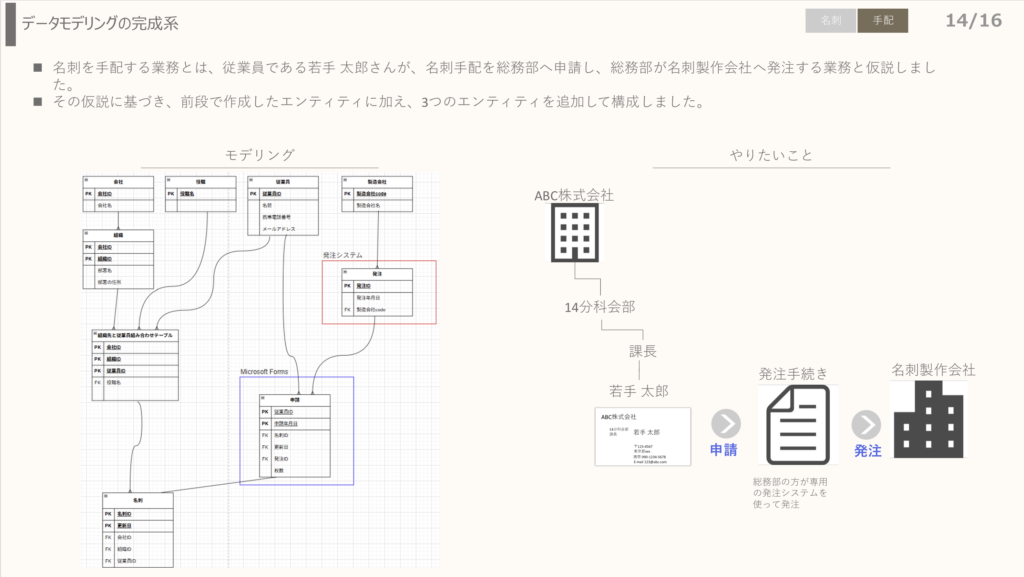
Task: Click the 課長 label in the hierarchy
Action: point(642,351)
